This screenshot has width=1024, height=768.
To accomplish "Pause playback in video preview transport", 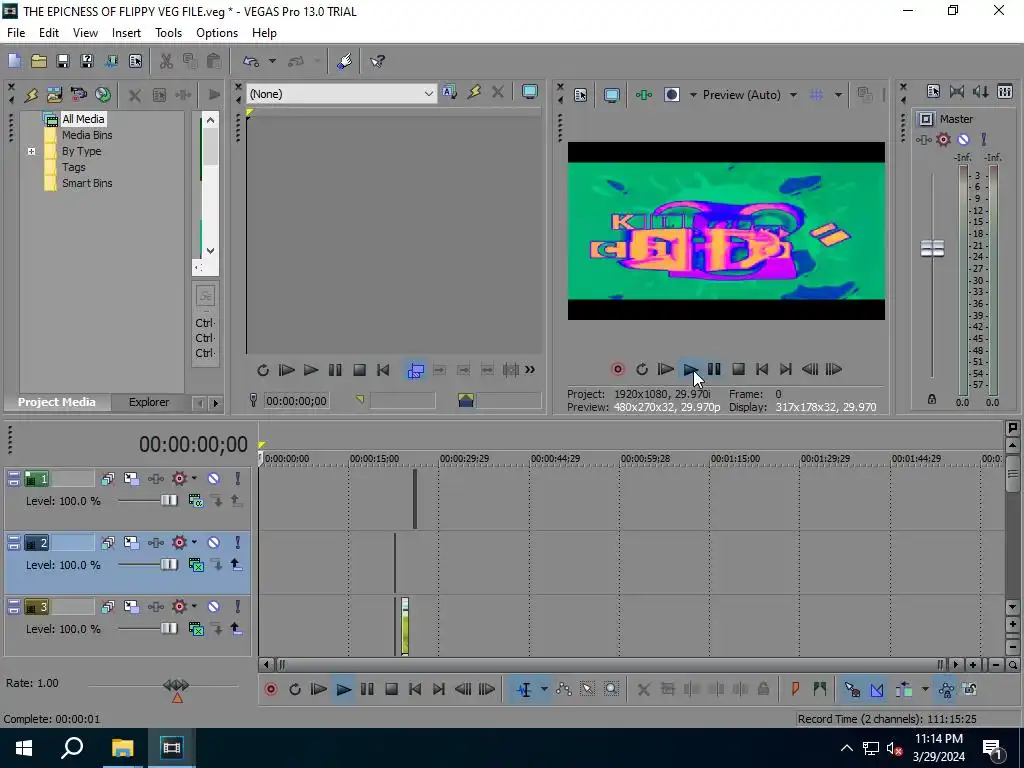I will pyautogui.click(x=714, y=370).
